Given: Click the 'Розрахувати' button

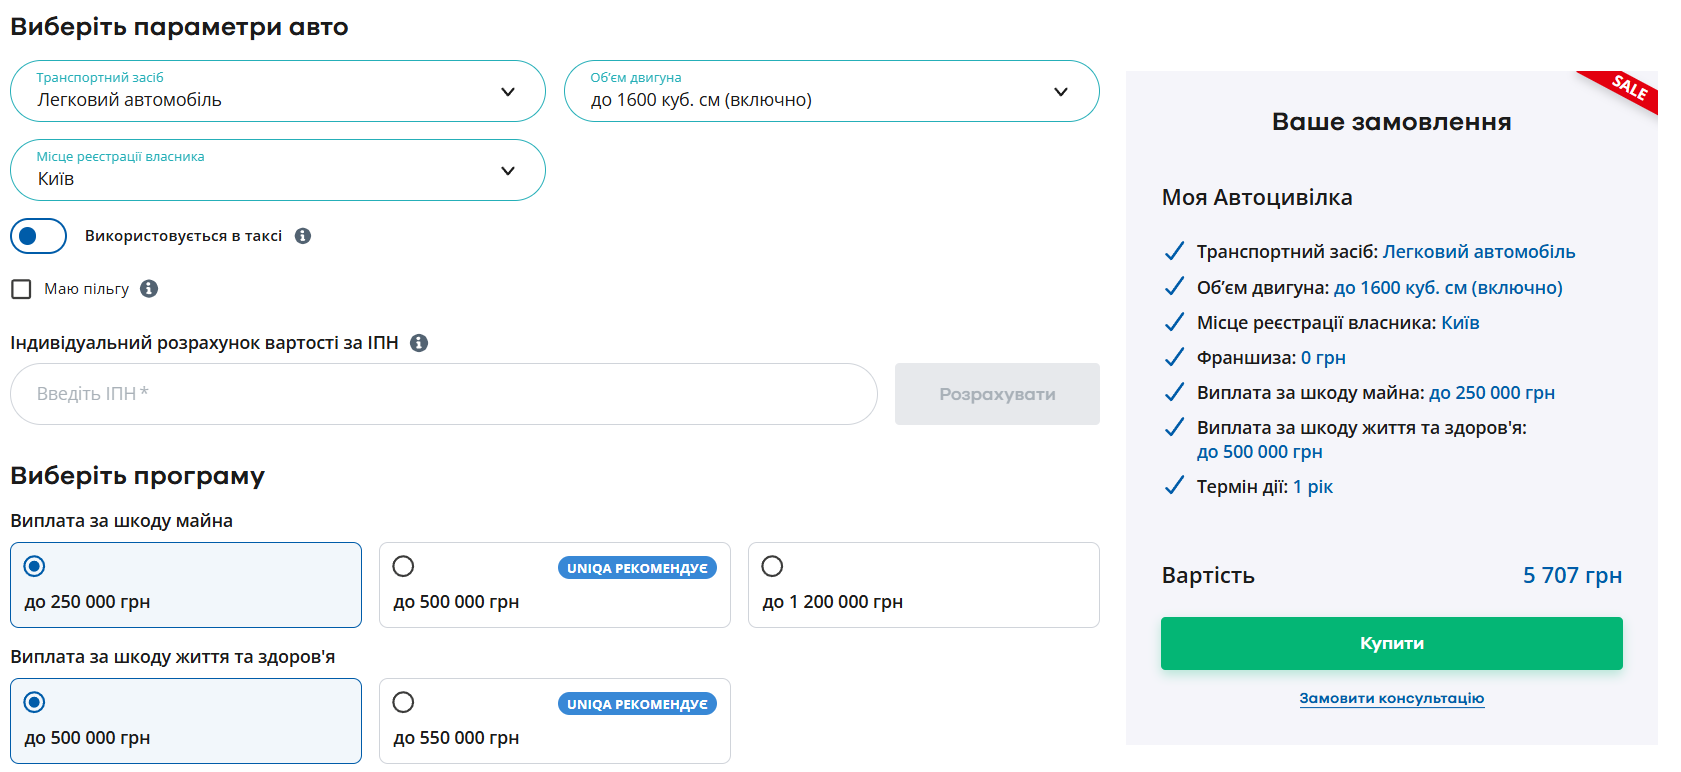Looking at the screenshot, I should [997, 394].
